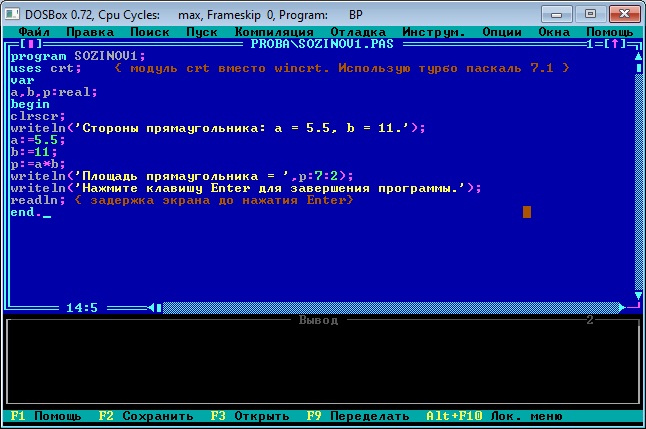Click the Вывод output window title
Viewport: 646px width, 429px height.
point(318,320)
